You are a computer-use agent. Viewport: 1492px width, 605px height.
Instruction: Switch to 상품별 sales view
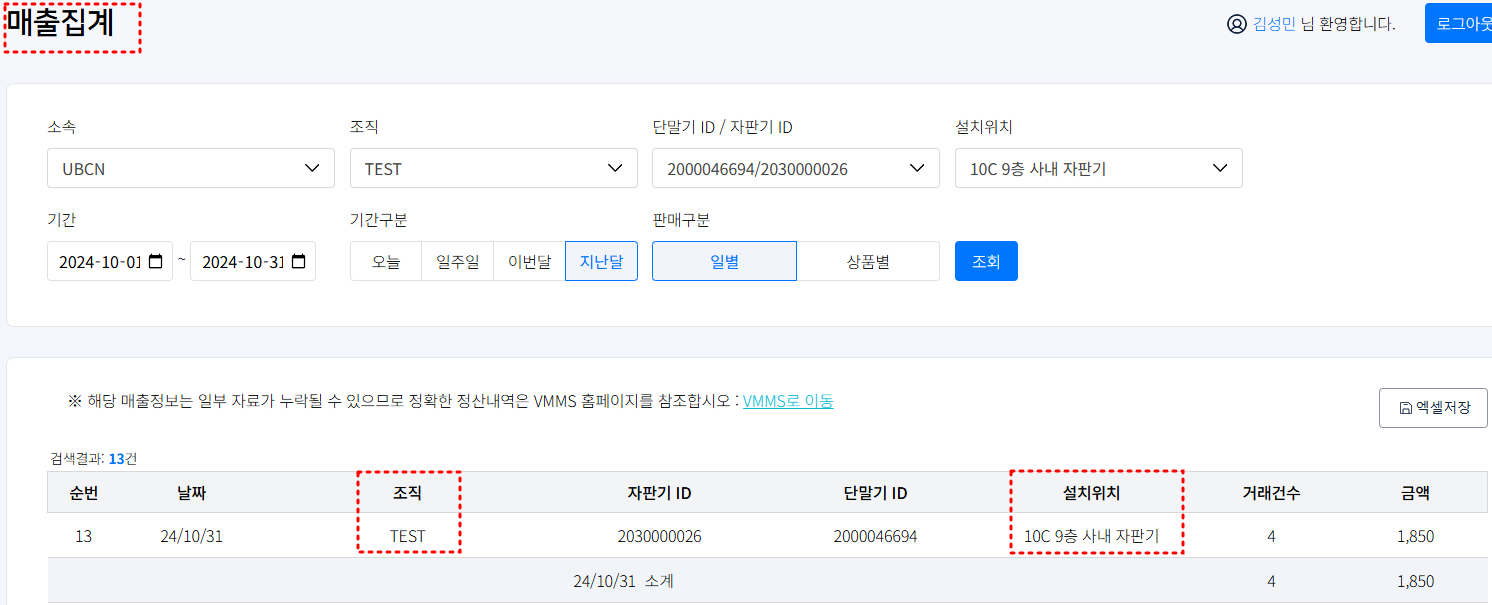pyautogui.click(x=868, y=261)
